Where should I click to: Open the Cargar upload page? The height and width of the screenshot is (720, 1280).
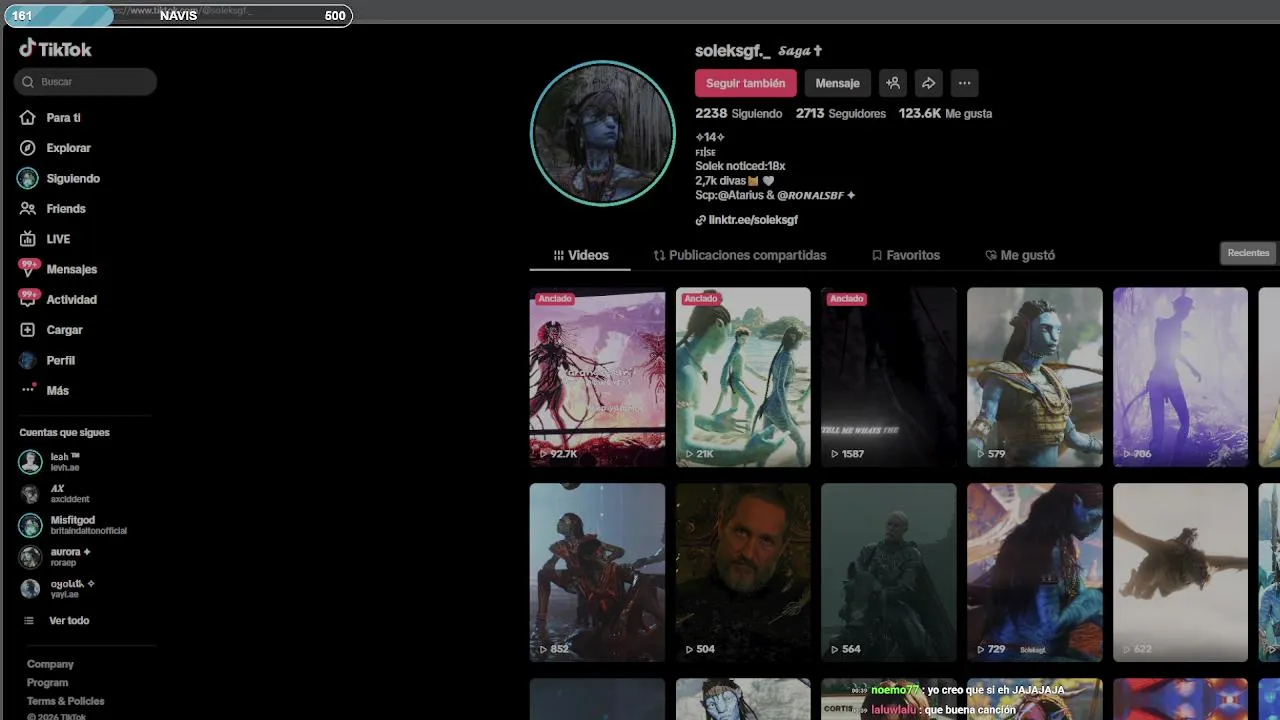click(x=64, y=330)
